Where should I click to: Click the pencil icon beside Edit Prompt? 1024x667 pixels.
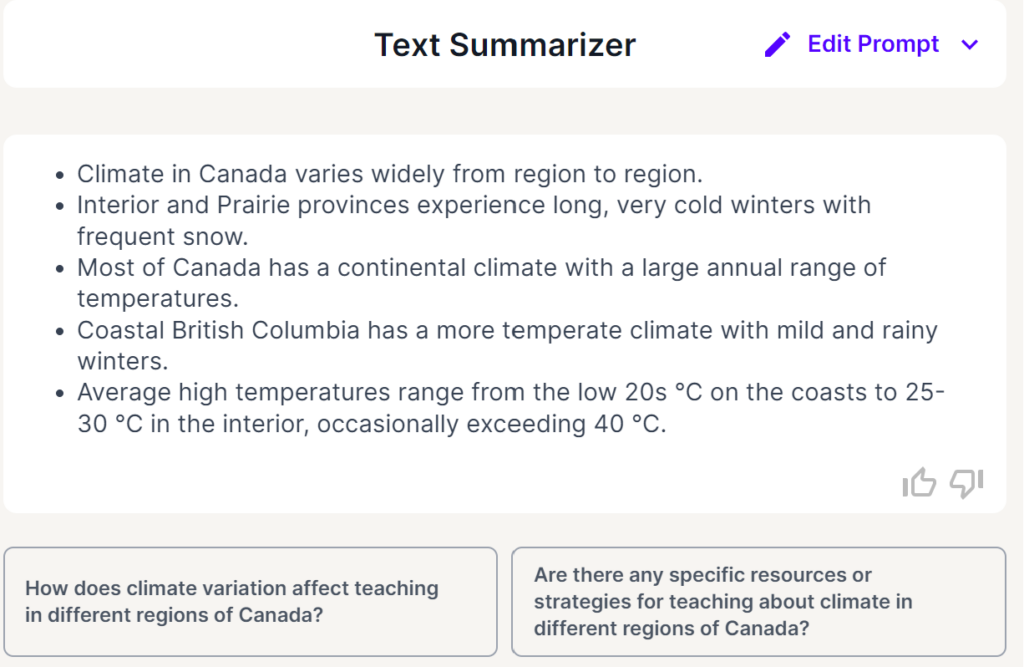(777, 45)
